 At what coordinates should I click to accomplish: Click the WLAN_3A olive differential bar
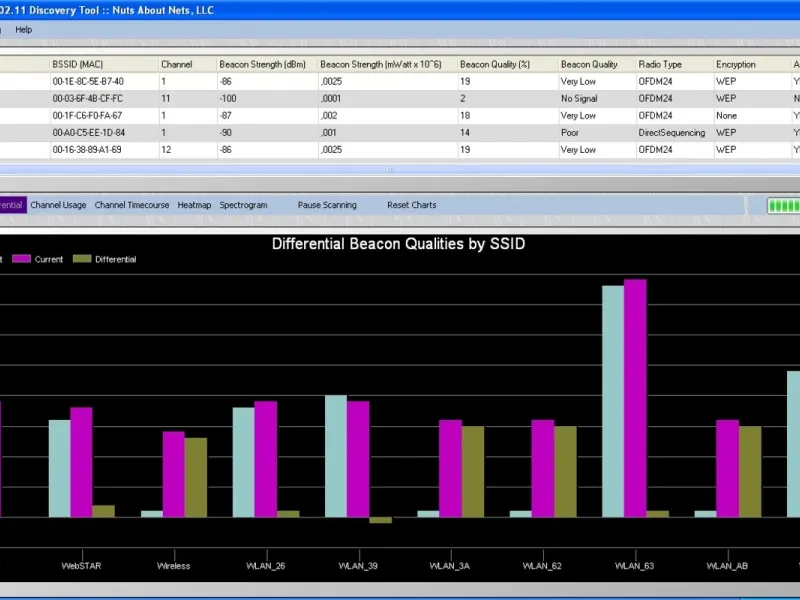click(473, 471)
